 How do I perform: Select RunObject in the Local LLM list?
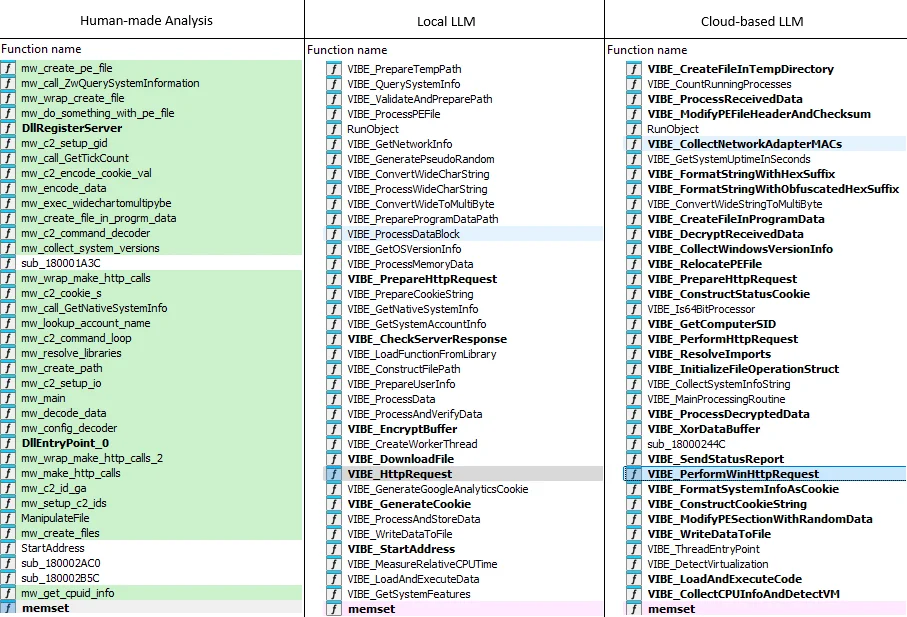[x=463, y=130]
